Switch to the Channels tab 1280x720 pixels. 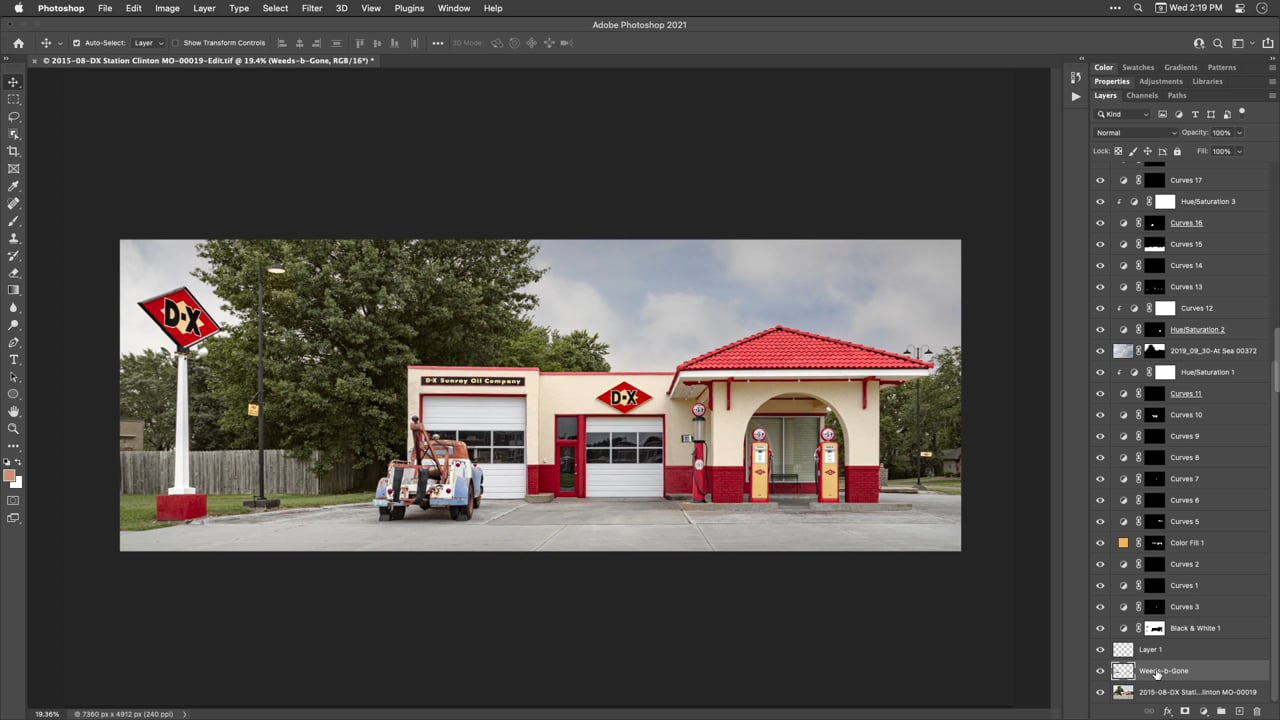[1142, 96]
